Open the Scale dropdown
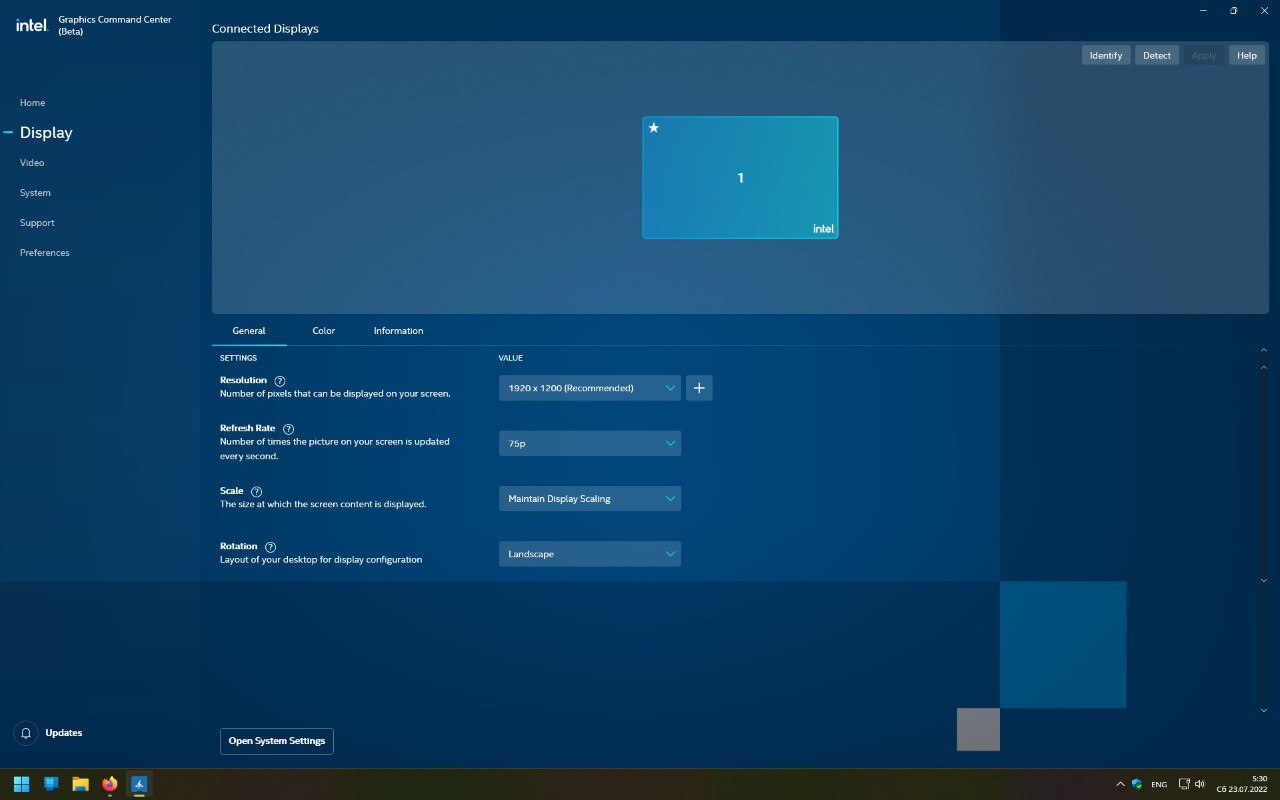Viewport: 1280px width, 800px height. tap(590, 498)
